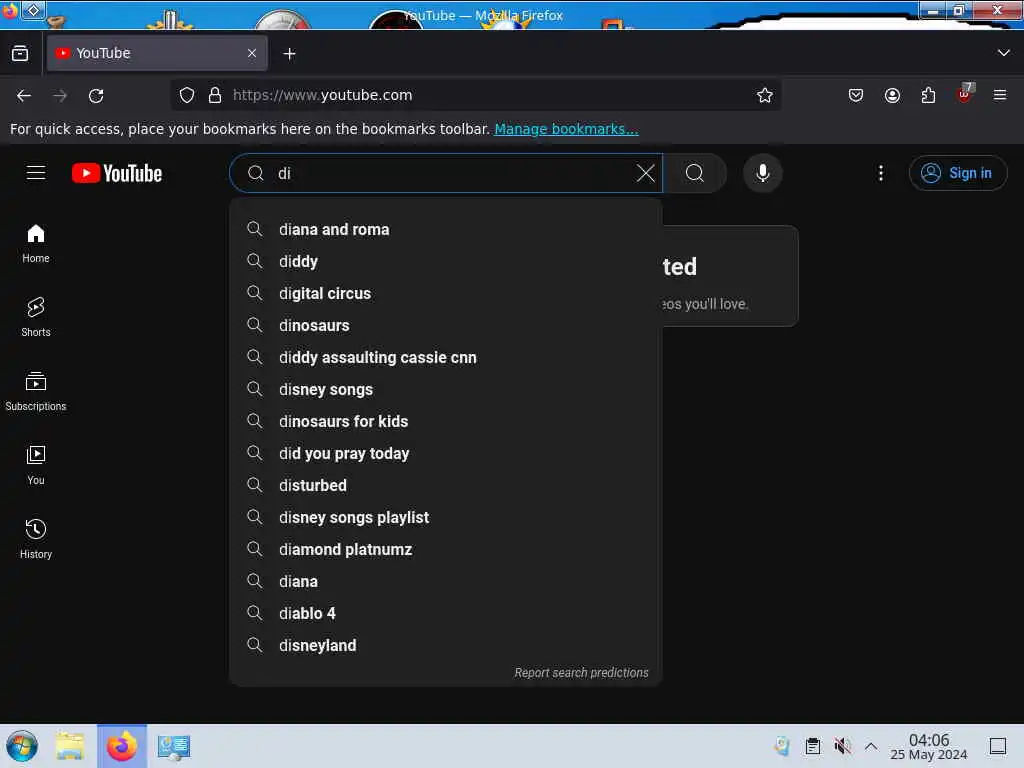This screenshot has height=768, width=1024.
Task: Click show desktop button in tray
Action: pos(998,746)
